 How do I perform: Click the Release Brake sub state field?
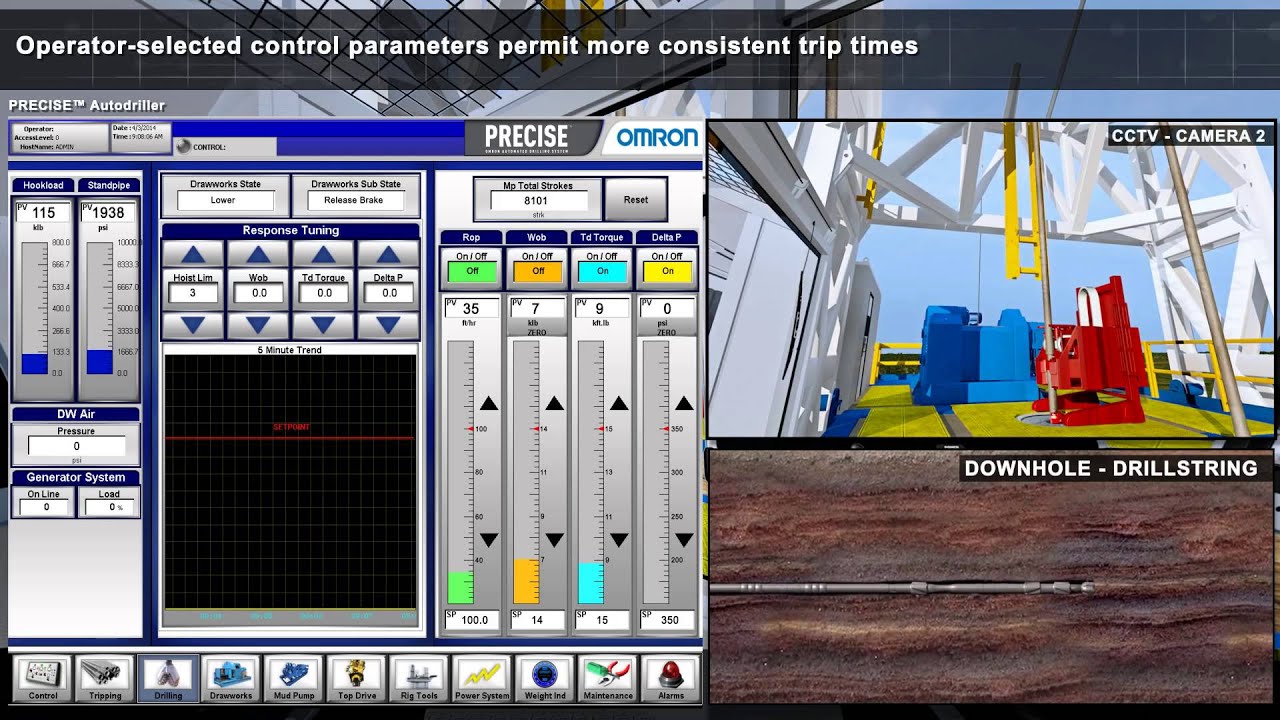(x=354, y=200)
